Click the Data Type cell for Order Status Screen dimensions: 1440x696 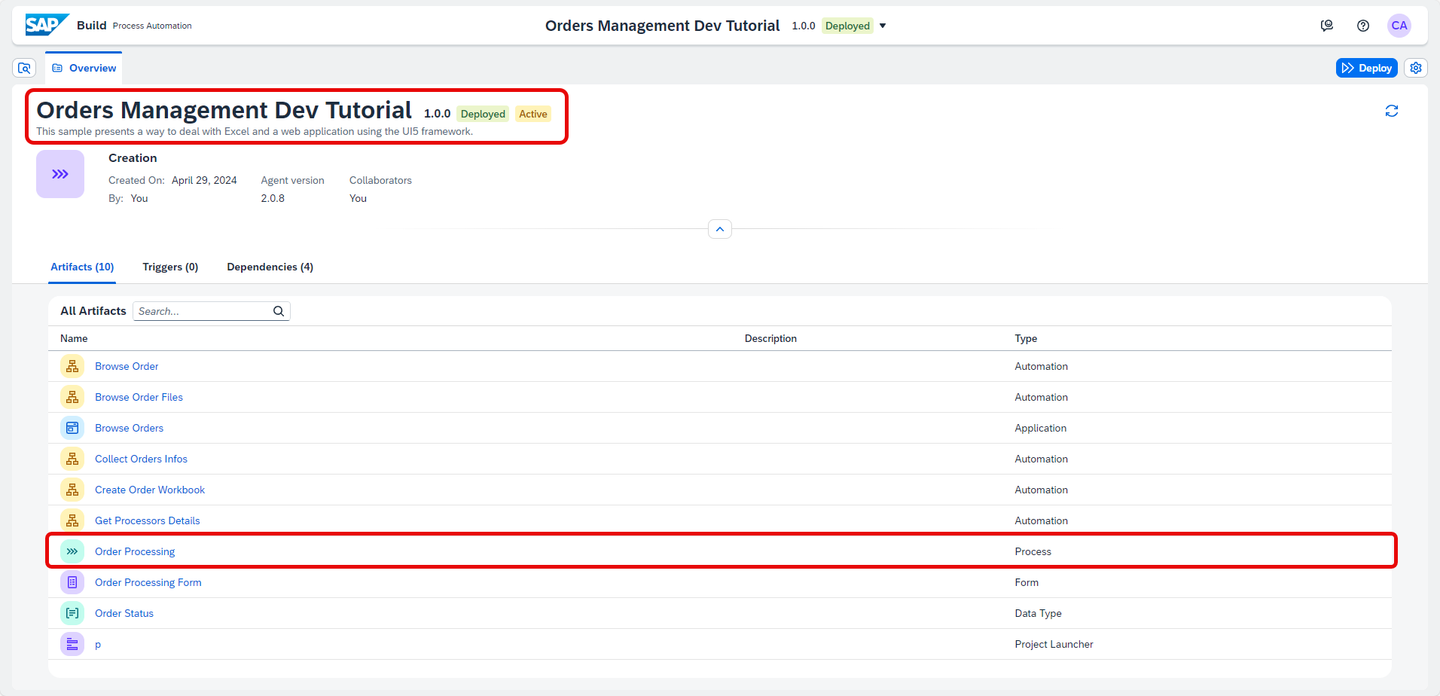click(x=1038, y=613)
